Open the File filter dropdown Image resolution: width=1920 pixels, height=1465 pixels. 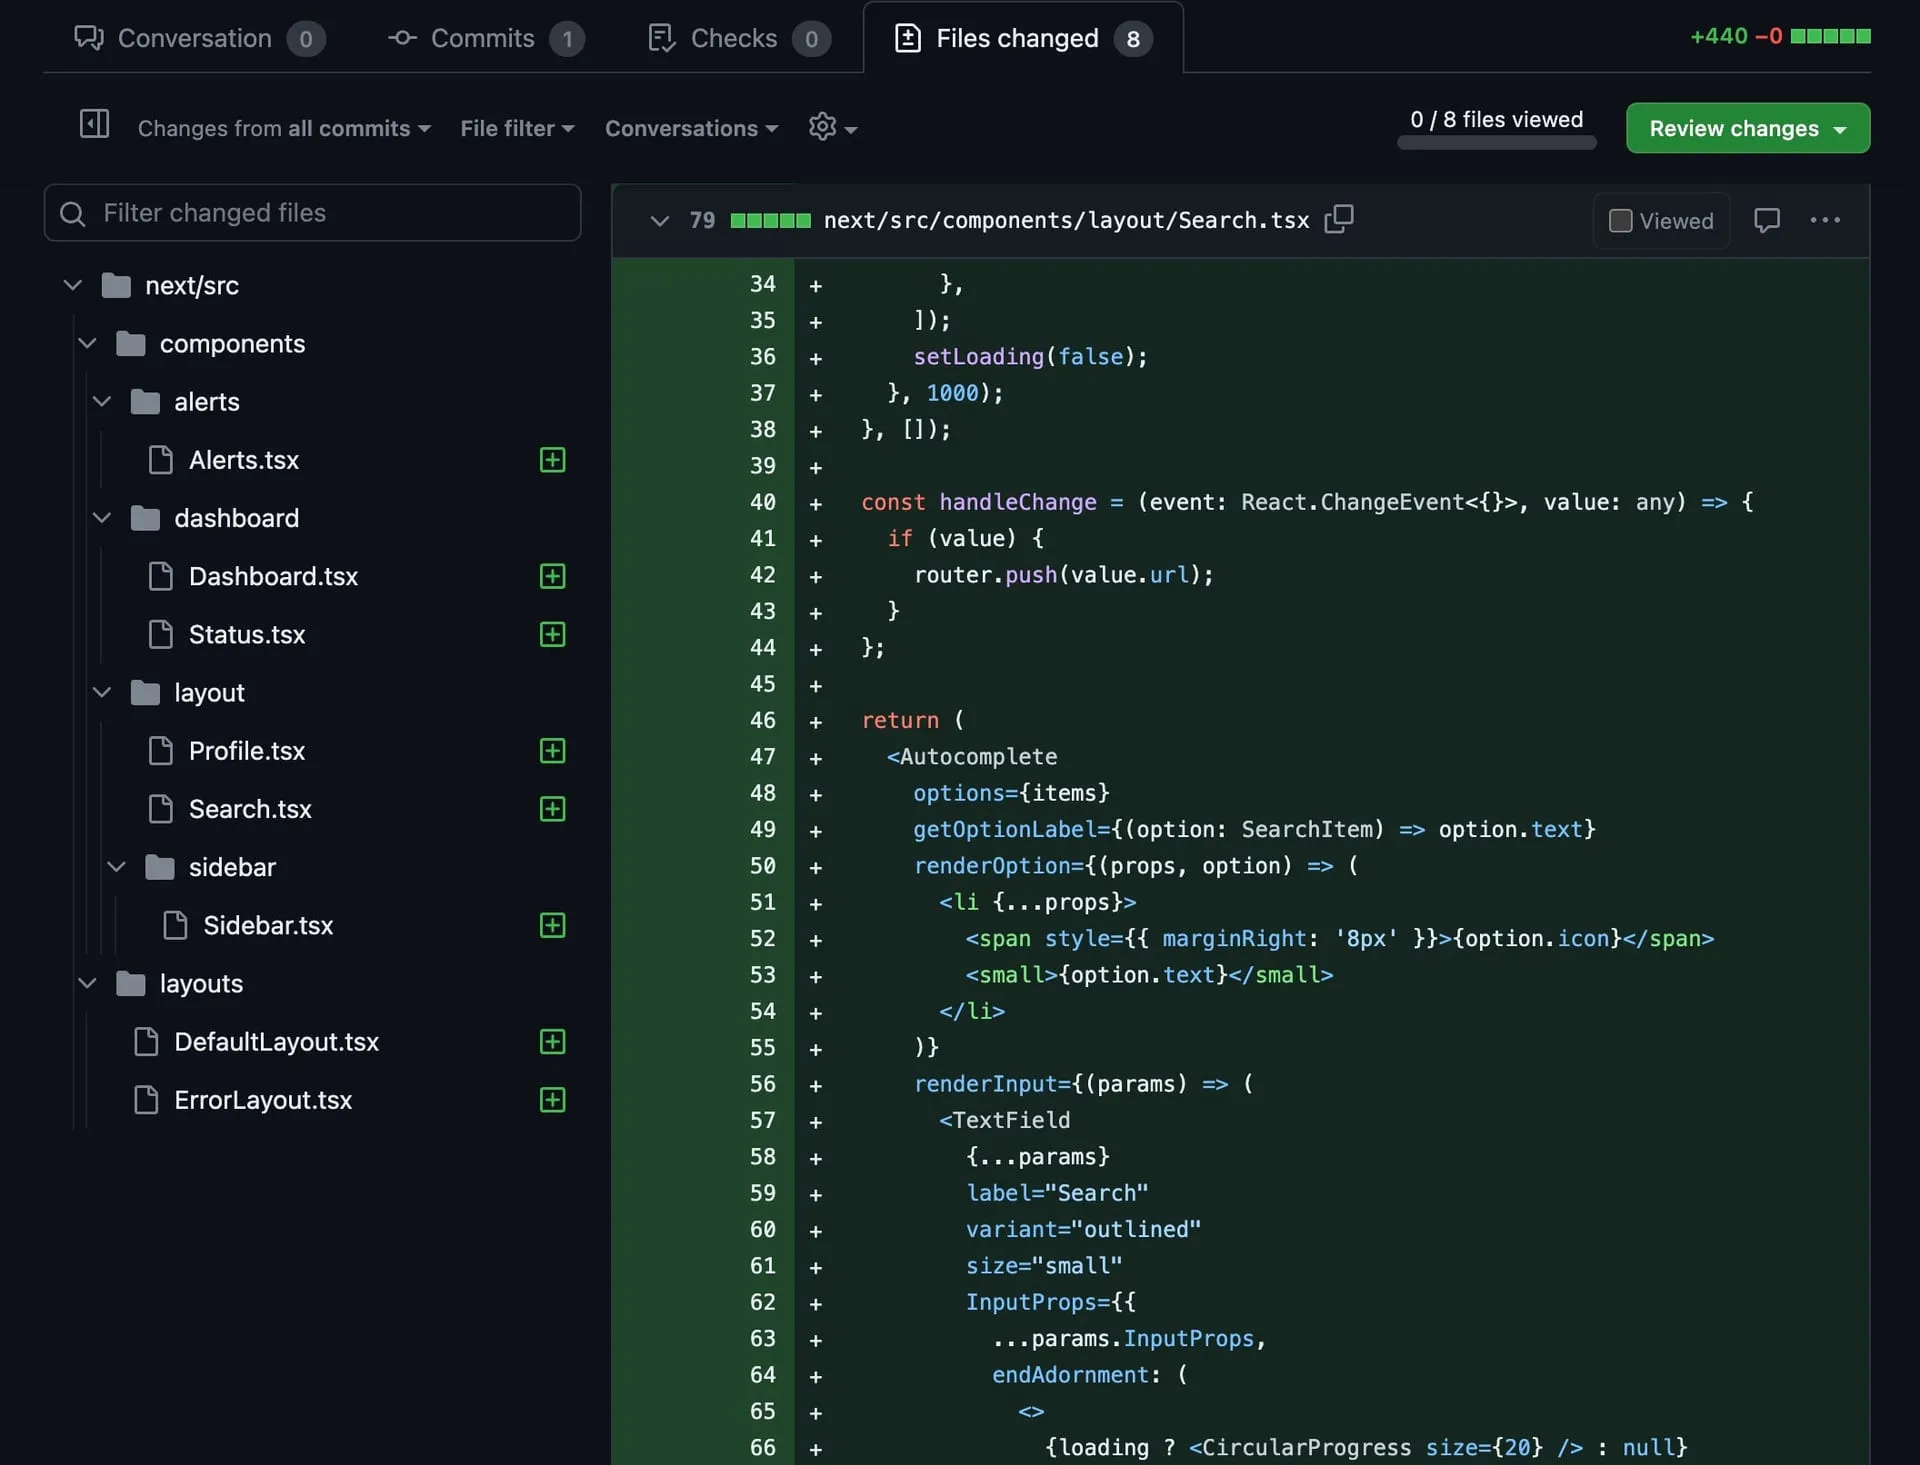pos(517,128)
